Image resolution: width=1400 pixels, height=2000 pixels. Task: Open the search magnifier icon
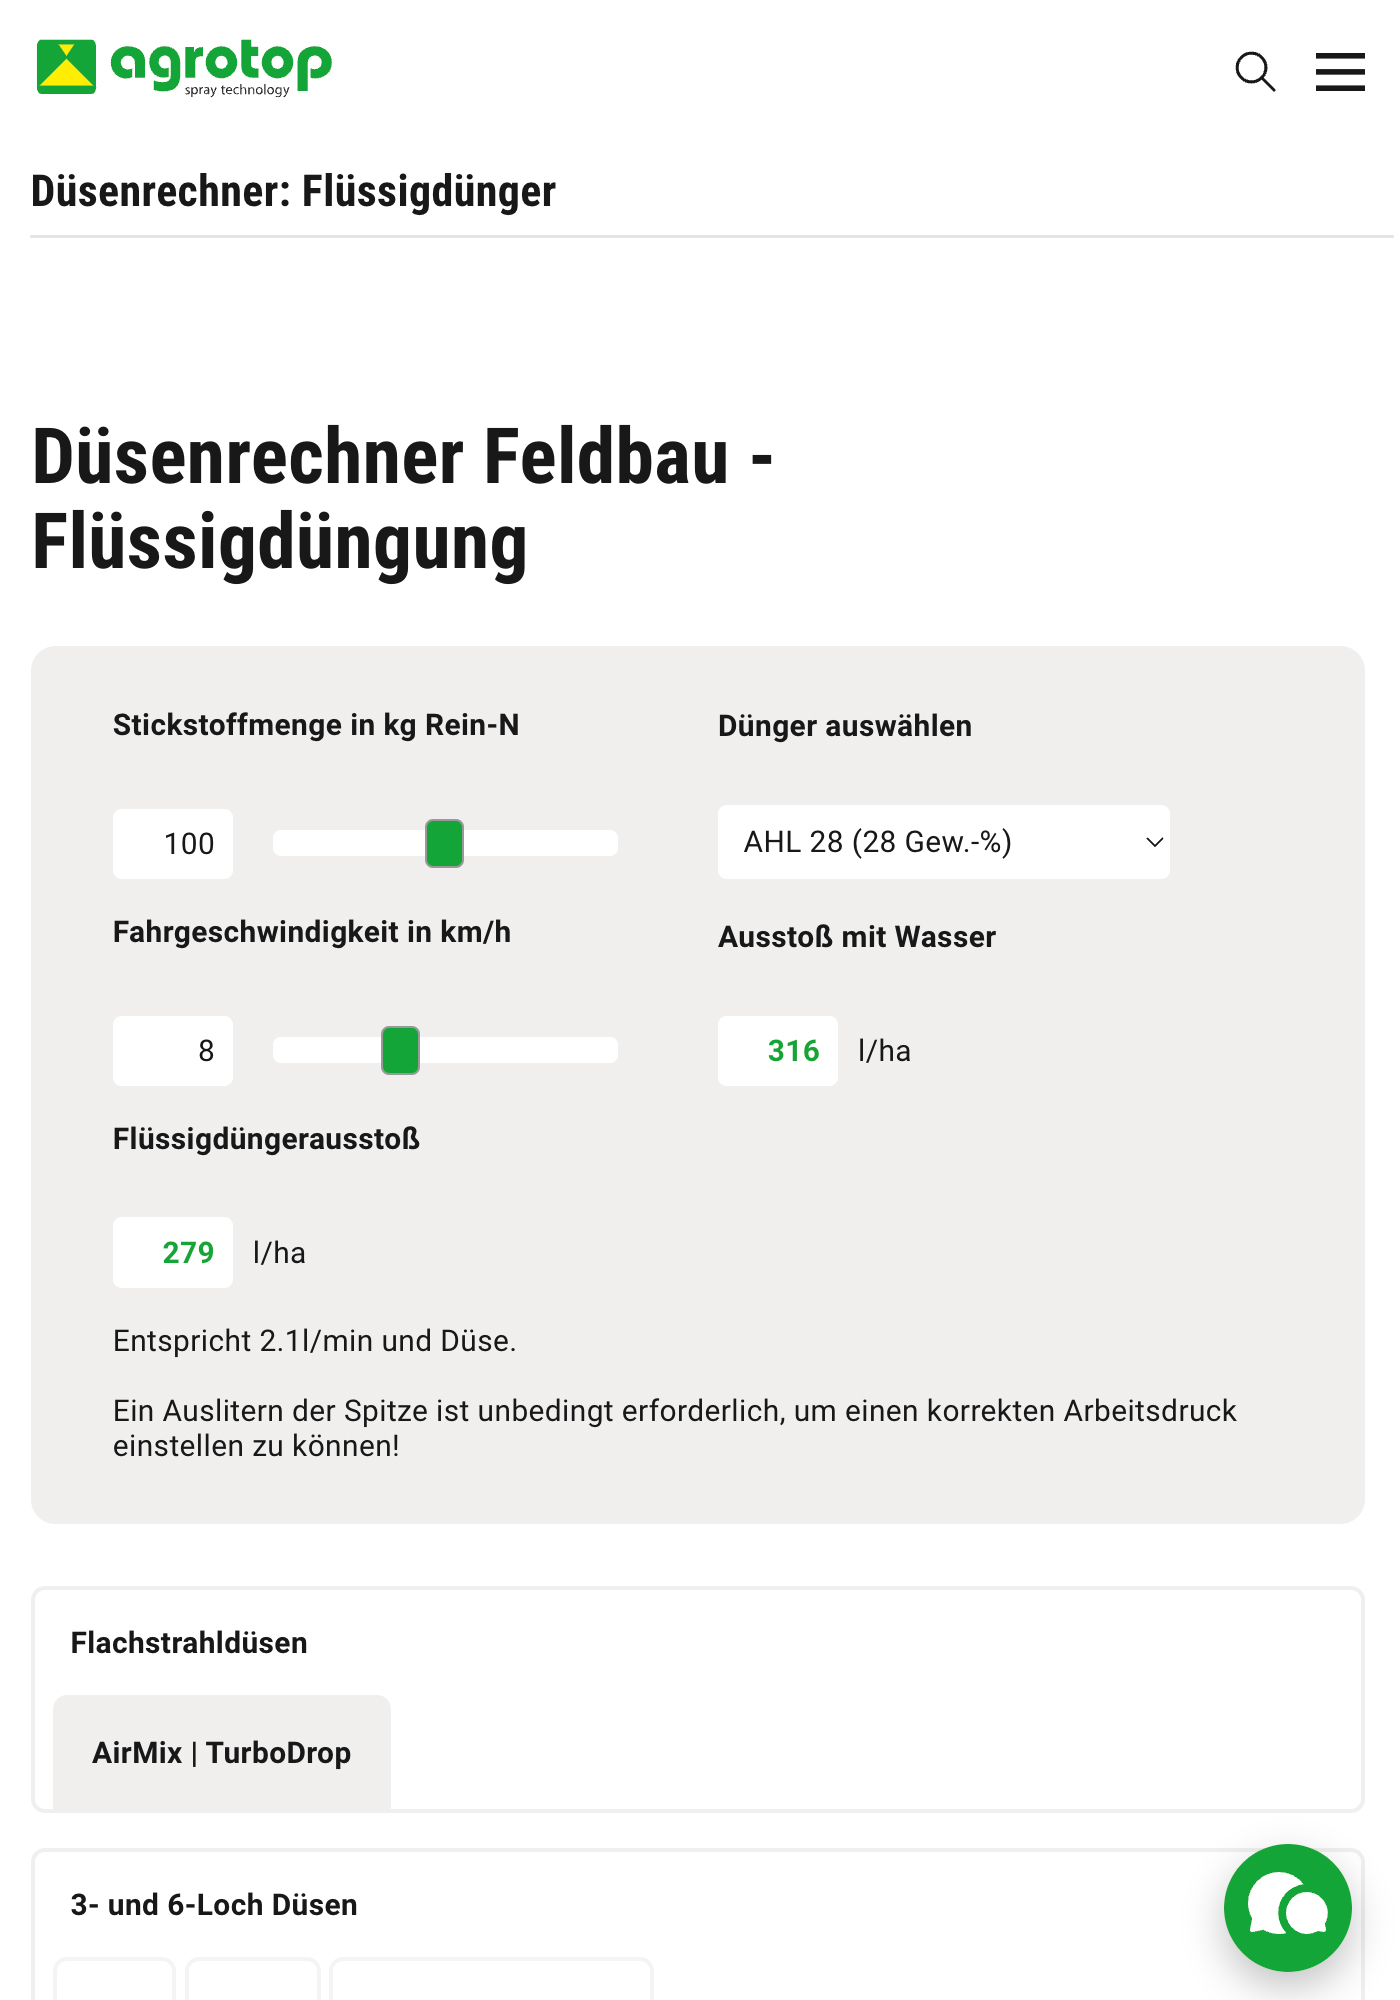click(1255, 72)
